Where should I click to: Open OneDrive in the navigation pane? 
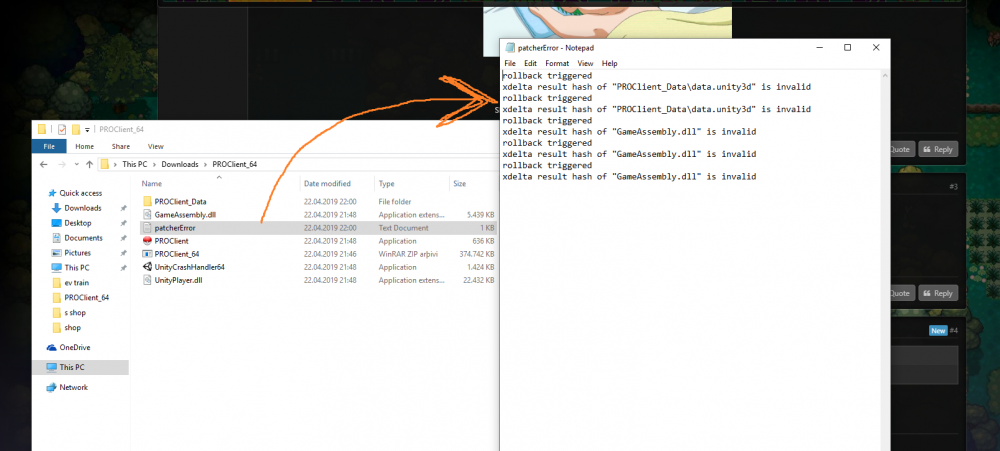(74, 347)
